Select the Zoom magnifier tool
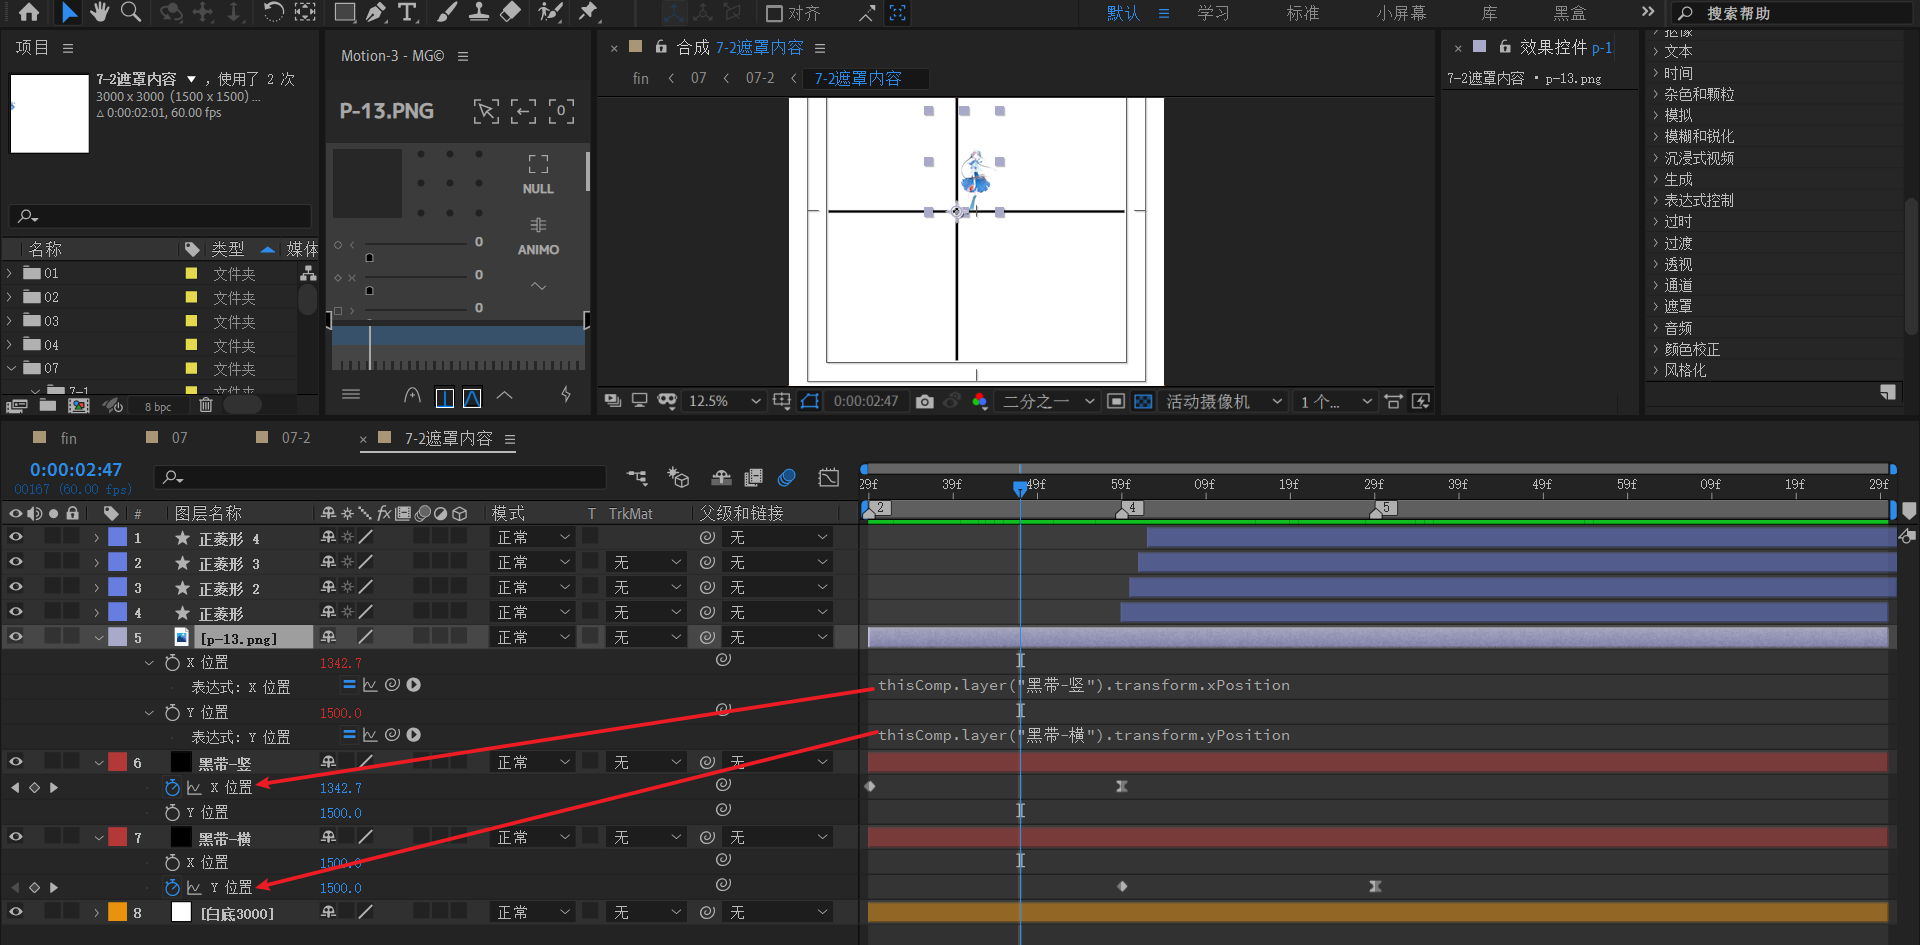 click(131, 12)
